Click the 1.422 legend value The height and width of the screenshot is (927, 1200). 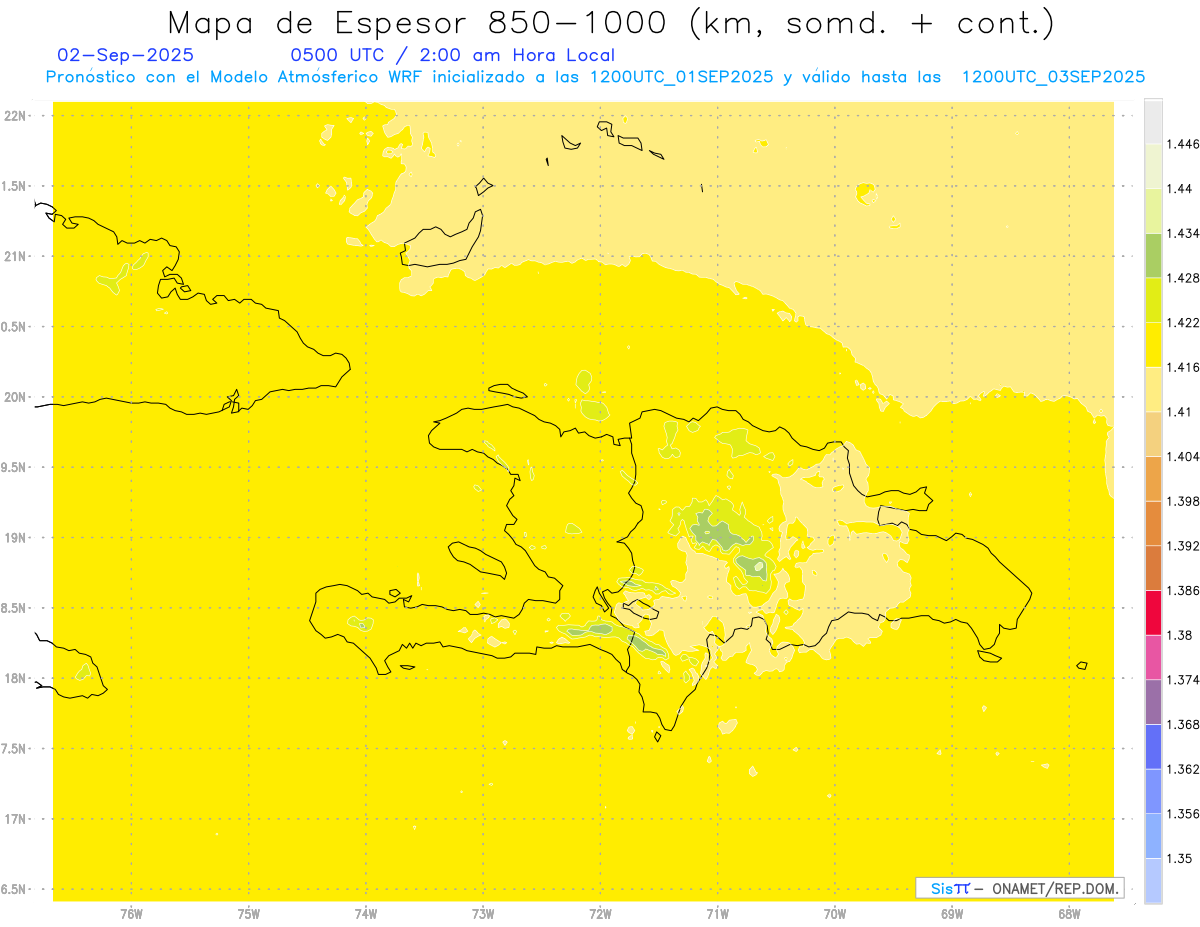1183,322
